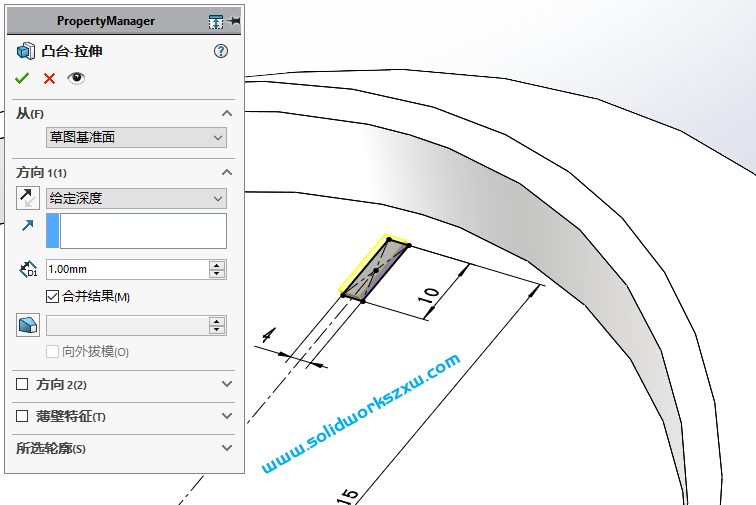Click the 1.00mm depth input field
The image size is (756, 505).
(x=128, y=269)
